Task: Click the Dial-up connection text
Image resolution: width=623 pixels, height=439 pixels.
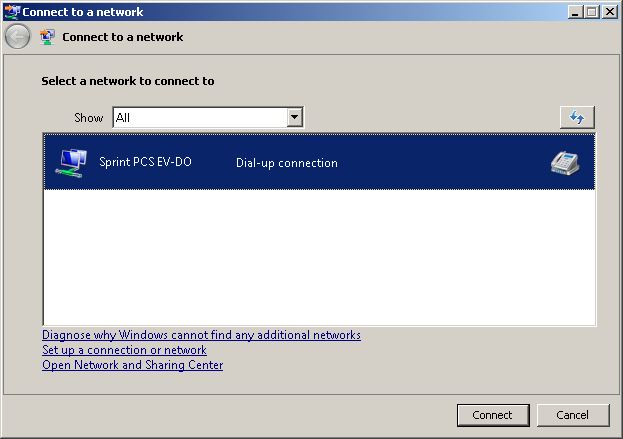Action: [x=287, y=163]
